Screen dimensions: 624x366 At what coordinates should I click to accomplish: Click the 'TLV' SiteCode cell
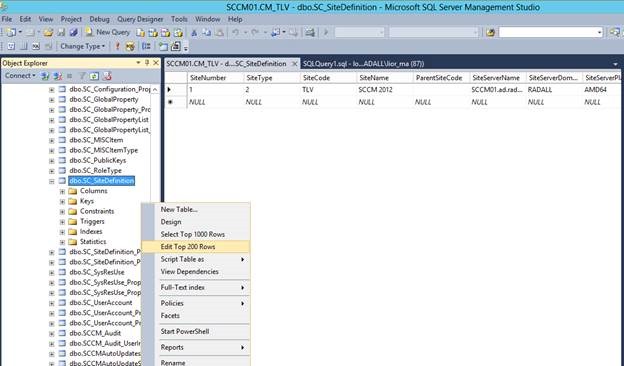[328, 90]
